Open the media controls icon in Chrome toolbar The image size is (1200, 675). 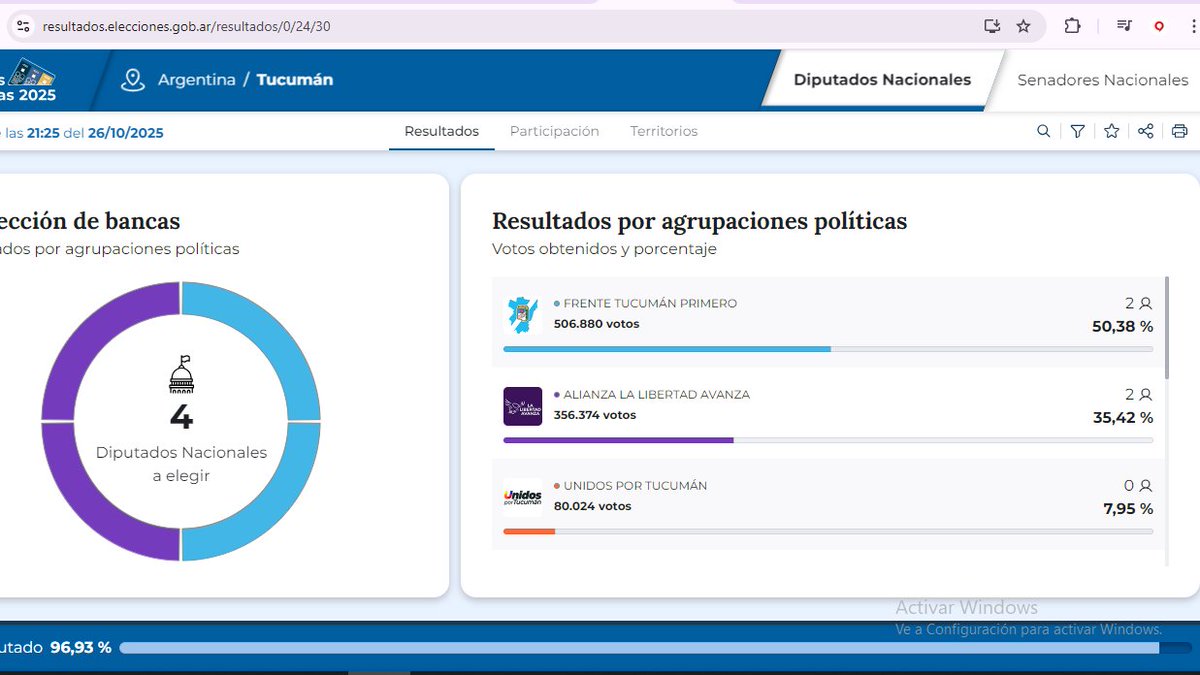(1125, 26)
